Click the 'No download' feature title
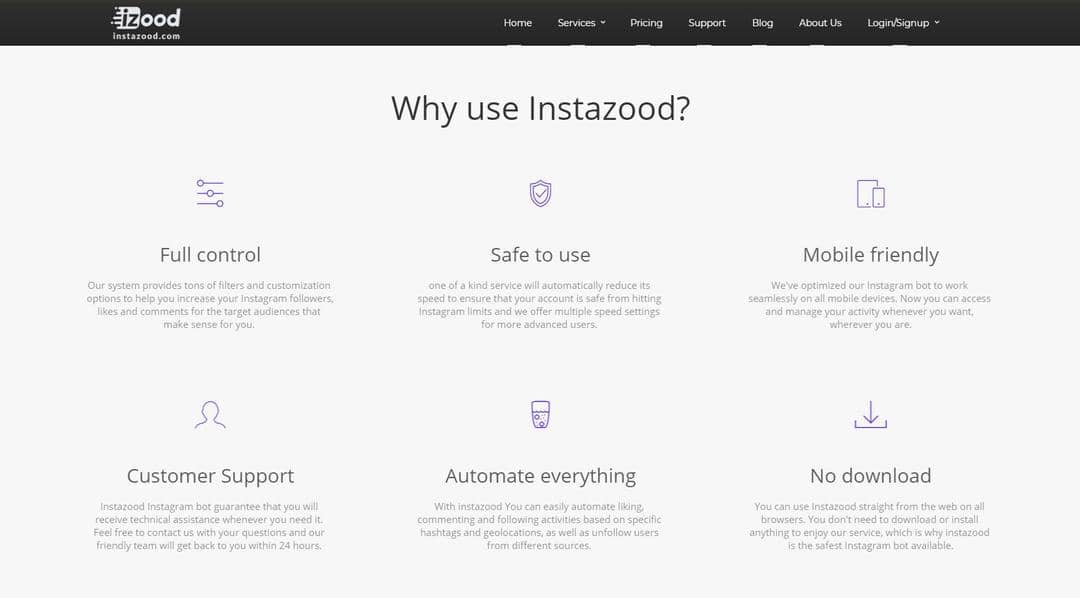 pyautogui.click(x=870, y=476)
